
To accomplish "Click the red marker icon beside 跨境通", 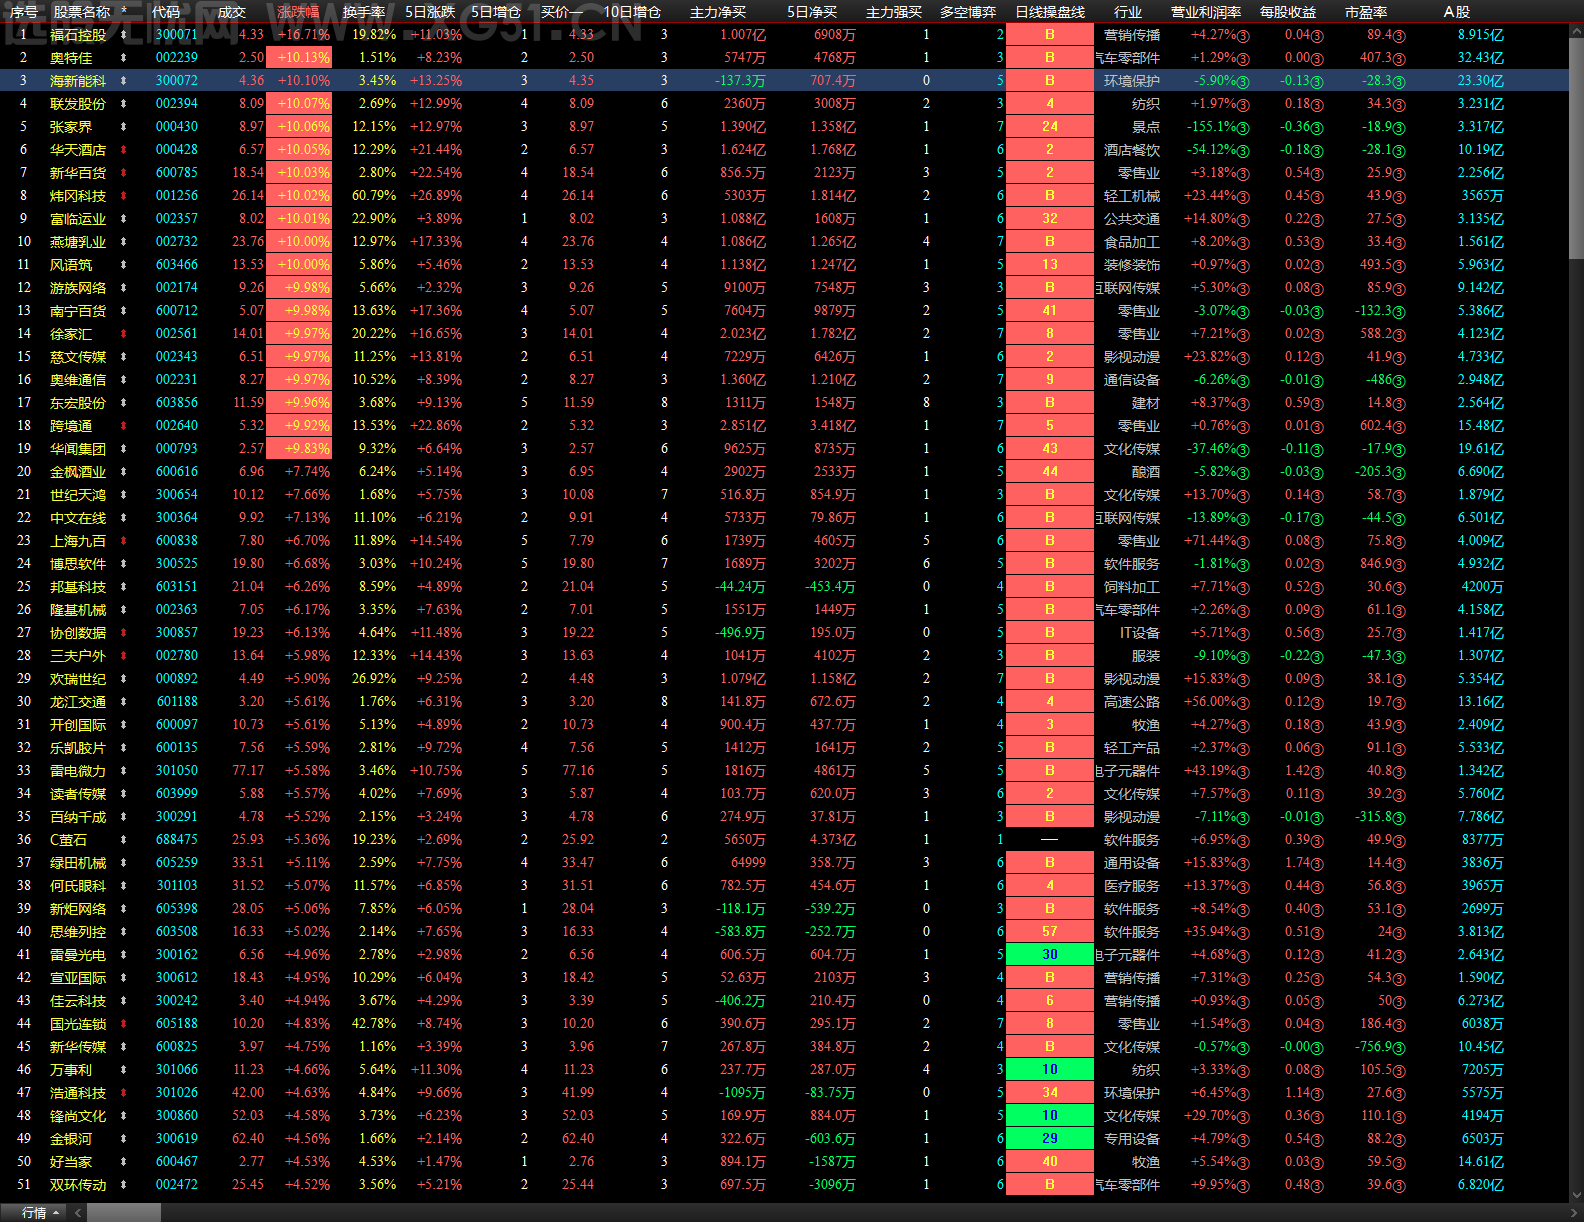I will click(x=124, y=426).
